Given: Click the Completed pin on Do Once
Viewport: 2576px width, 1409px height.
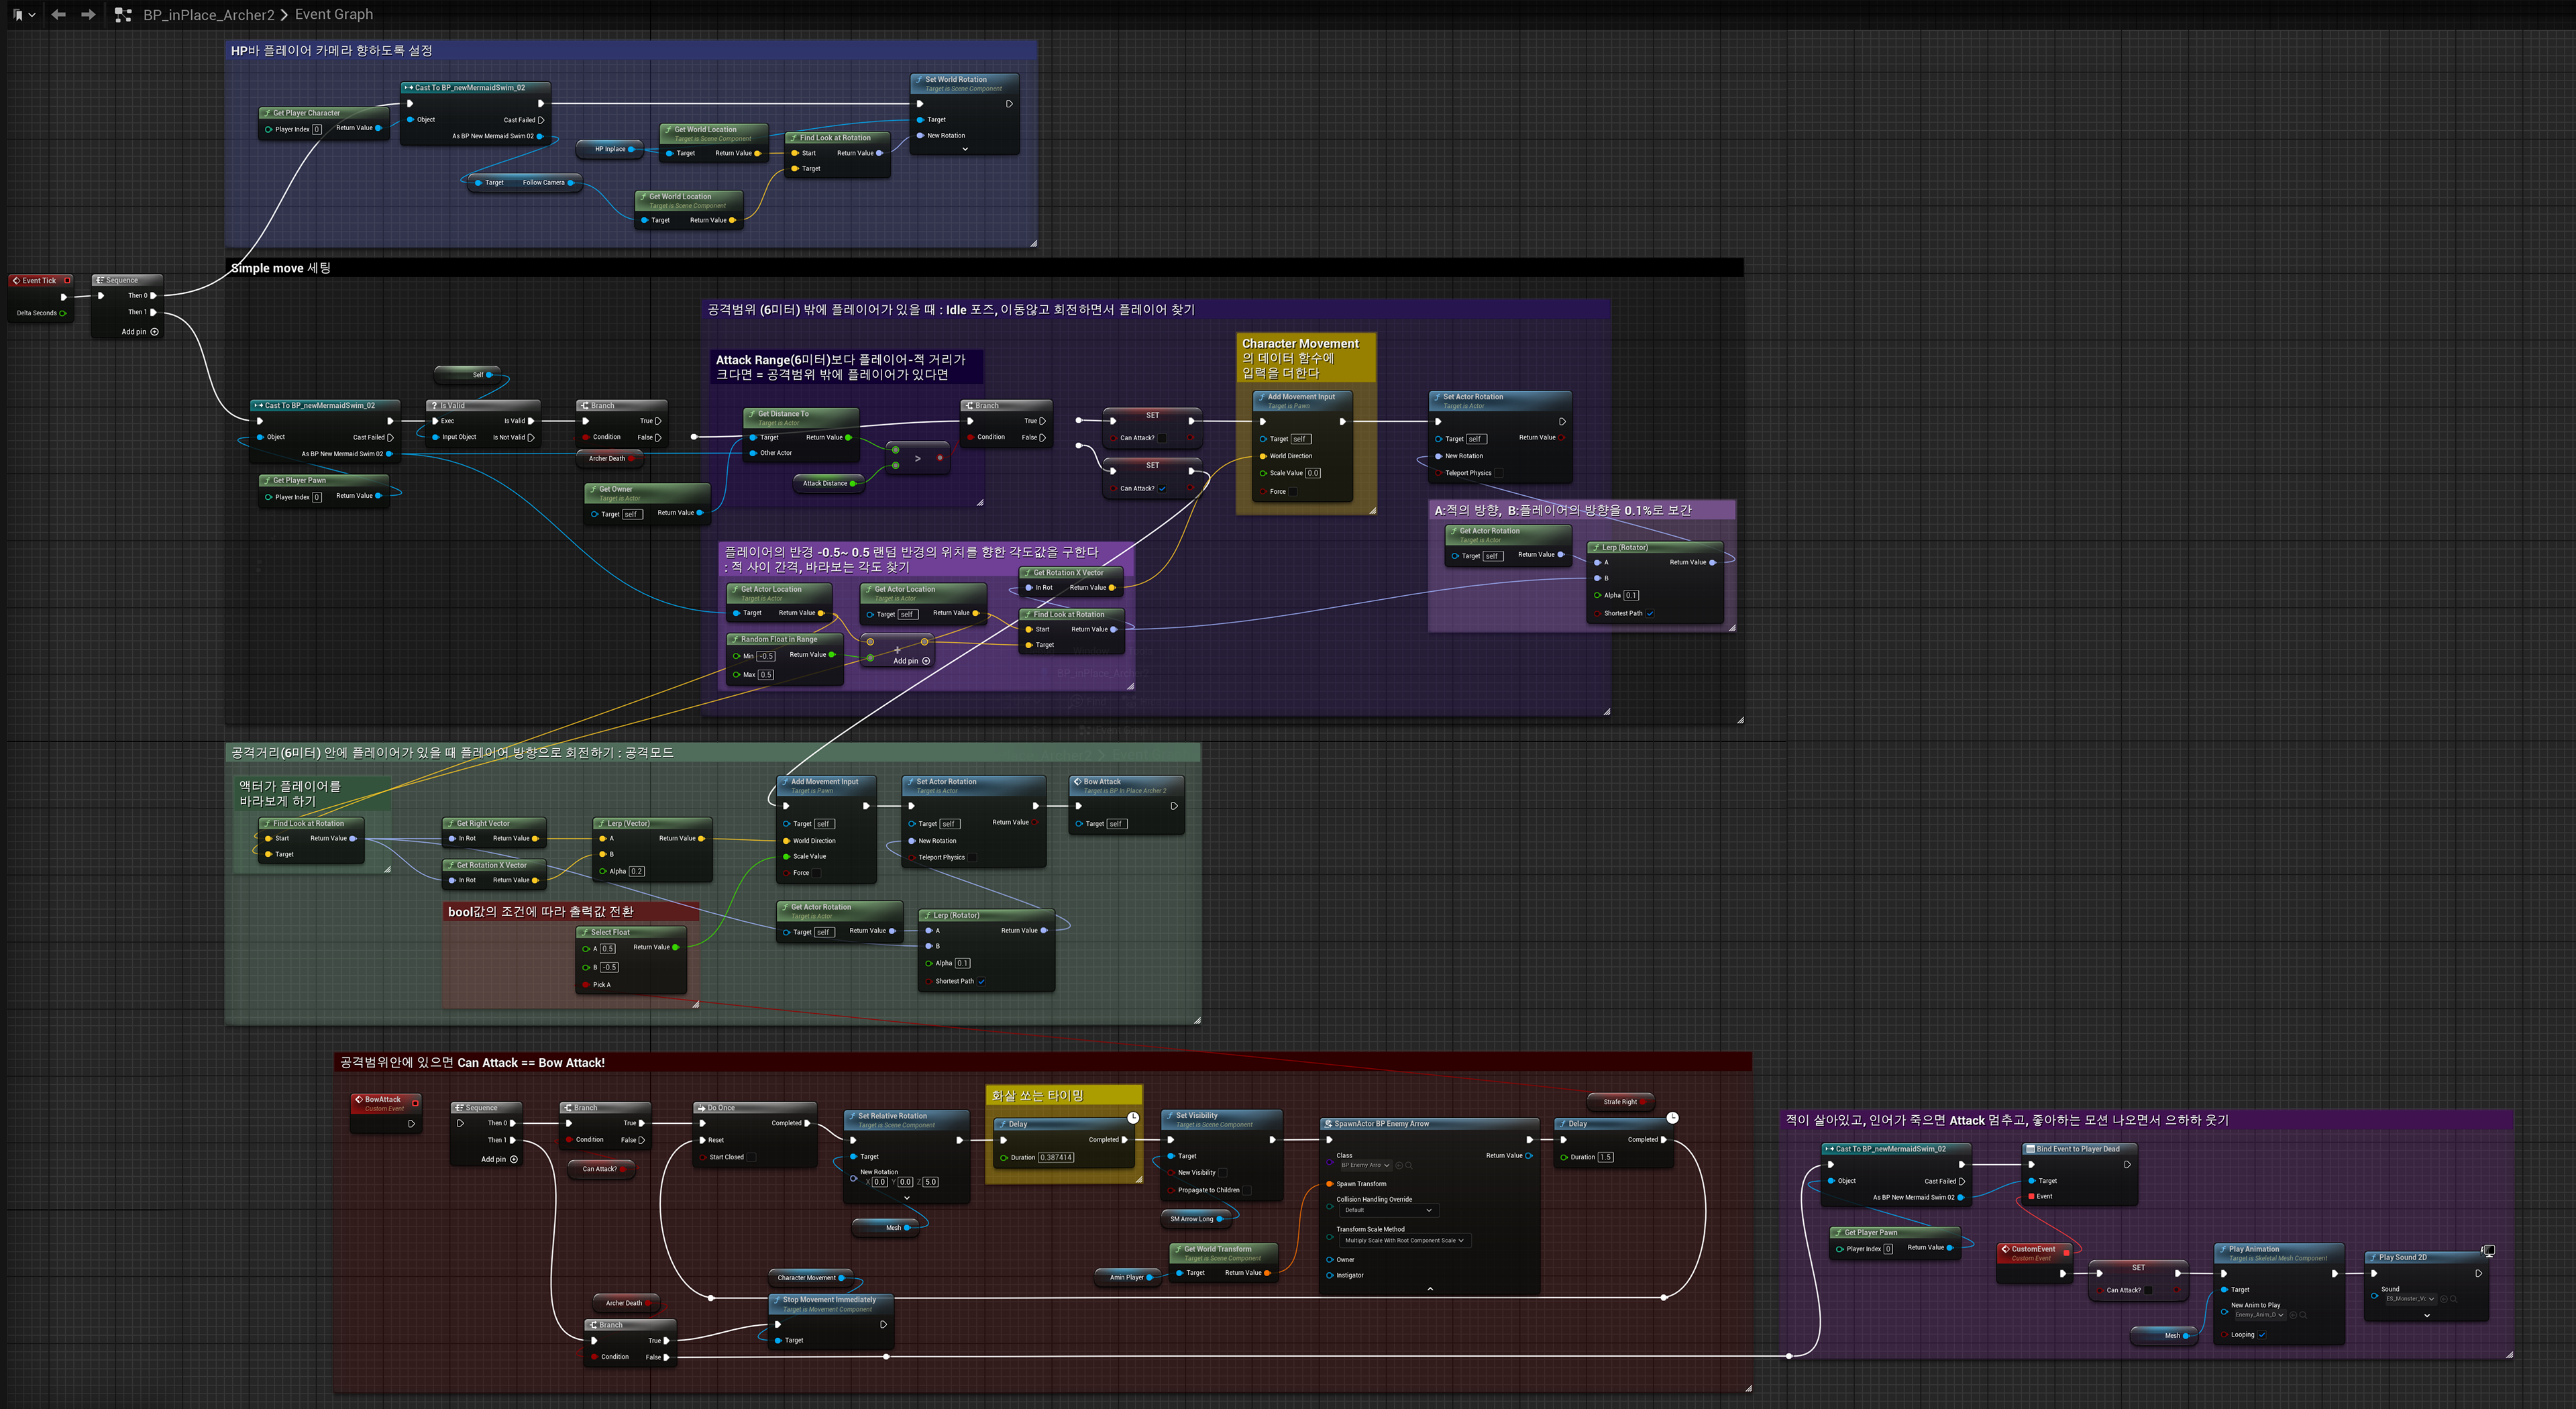Looking at the screenshot, I should (x=808, y=1123).
